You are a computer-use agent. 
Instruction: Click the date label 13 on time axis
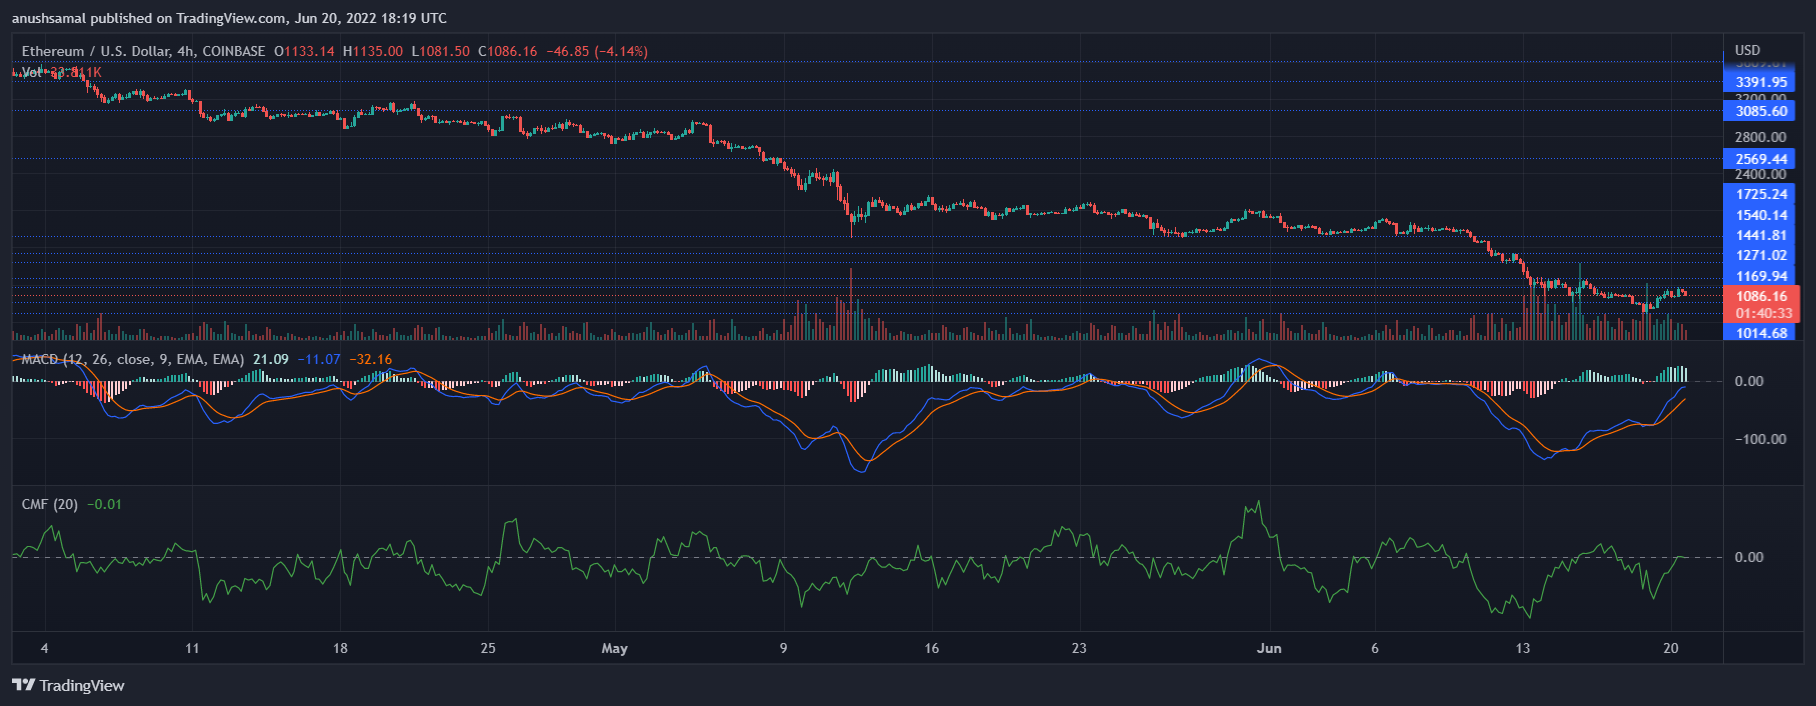point(1522,648)
